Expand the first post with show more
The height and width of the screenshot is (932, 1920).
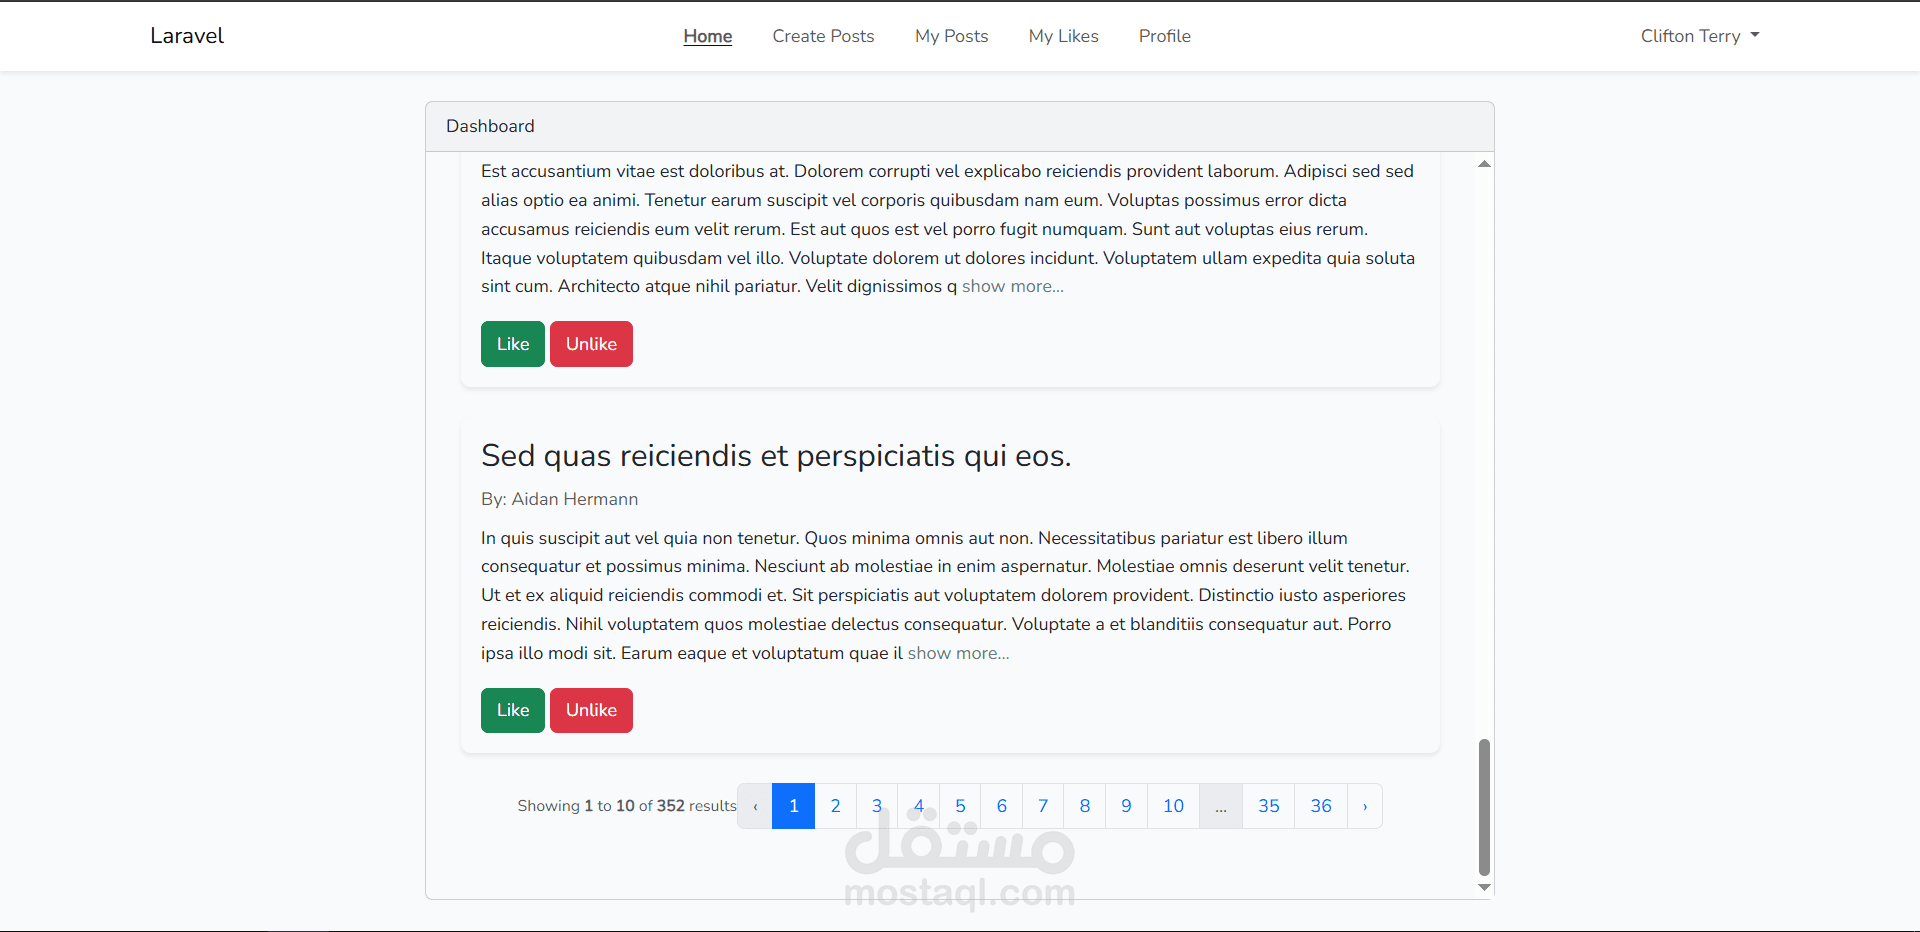pos(1012,286)
